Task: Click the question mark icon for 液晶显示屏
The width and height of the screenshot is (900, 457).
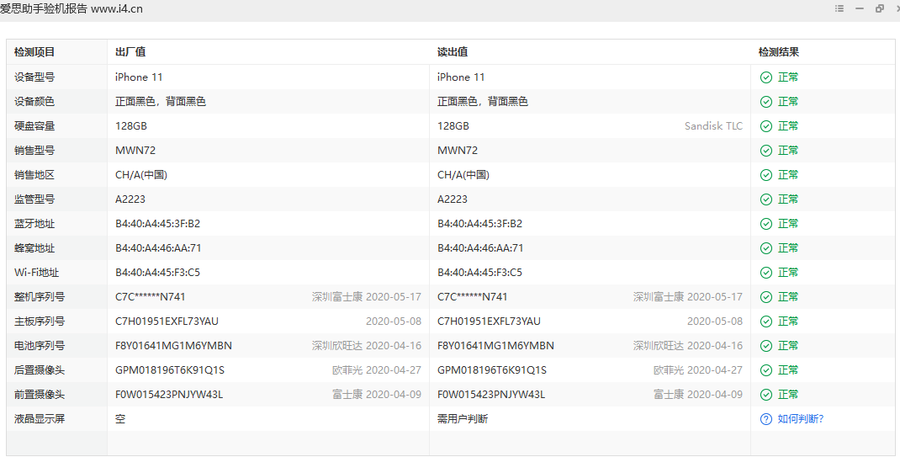Action: pos(766,419)
